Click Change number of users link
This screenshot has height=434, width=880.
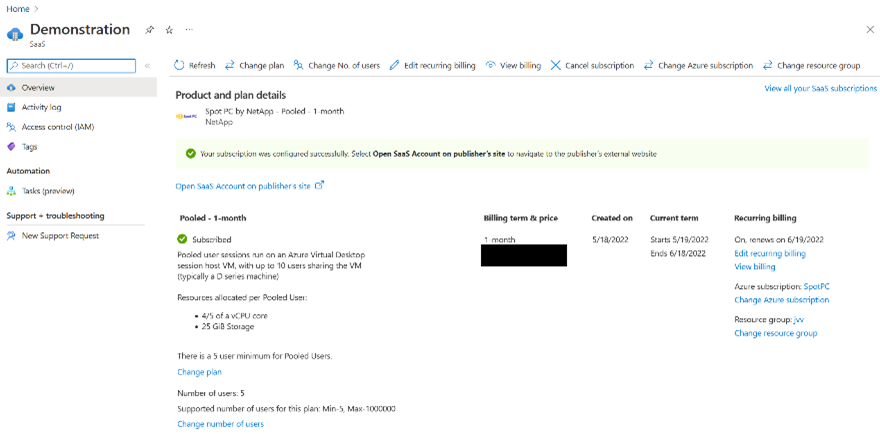tap(221, 424)
